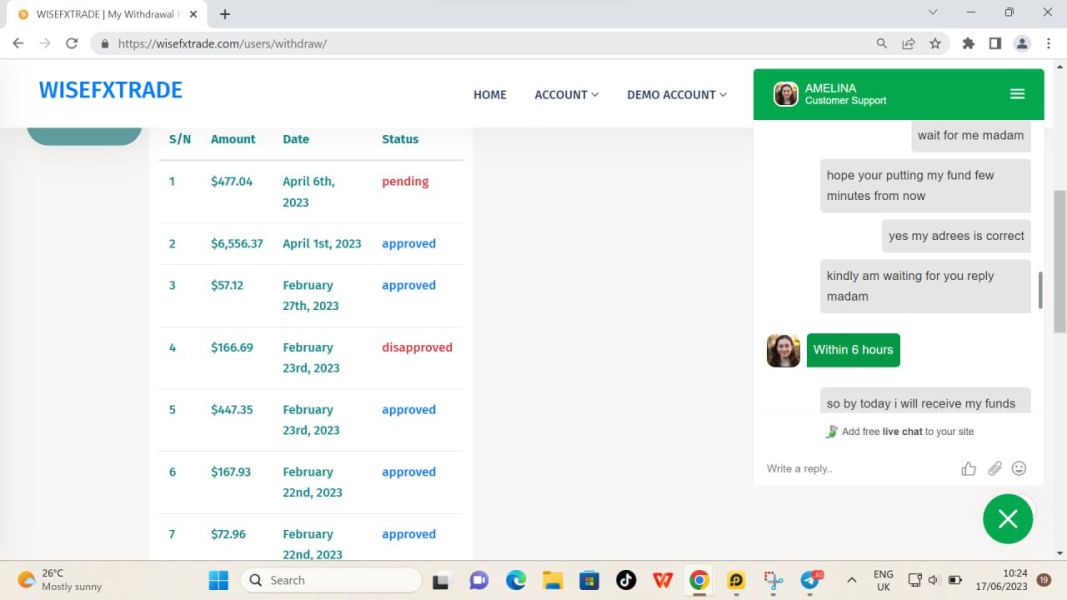Screen dimensions: 1067x600
Task: Share this page from address bar
Action: tap(908, 44)
